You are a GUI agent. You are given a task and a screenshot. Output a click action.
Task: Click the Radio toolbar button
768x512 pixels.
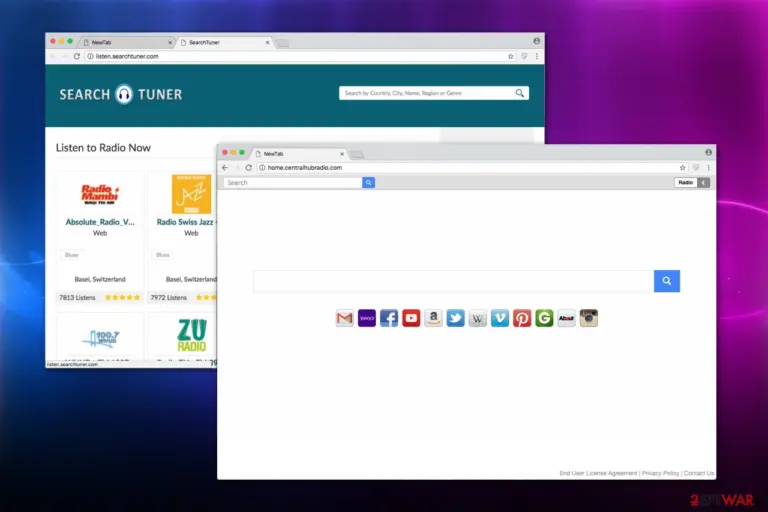(x=686, y=182)
